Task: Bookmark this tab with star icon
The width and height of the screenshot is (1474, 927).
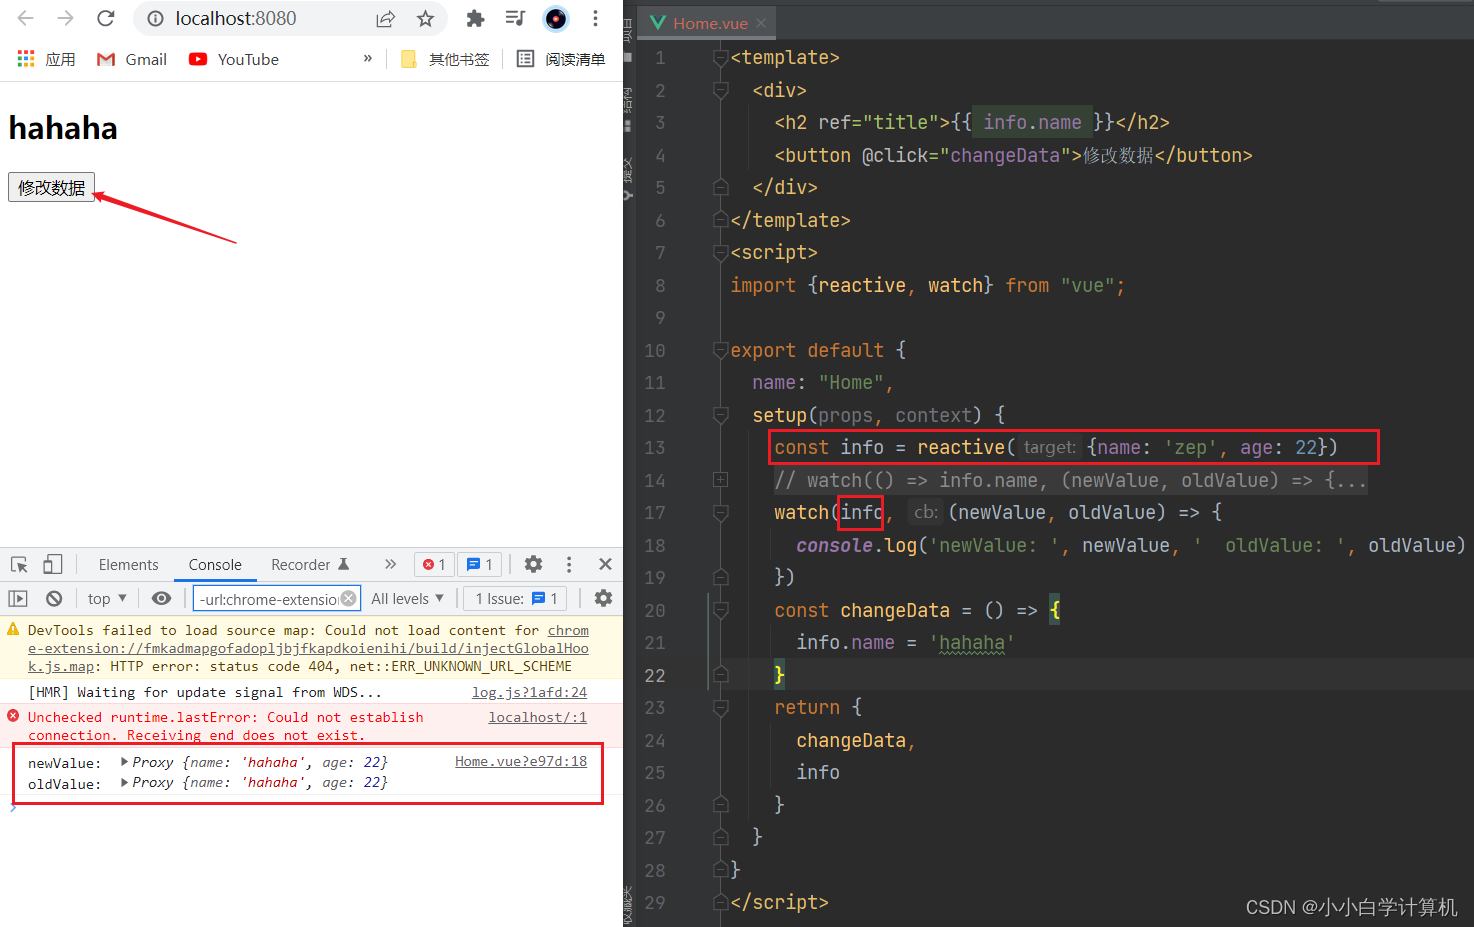Action: [x=426, y=18]
